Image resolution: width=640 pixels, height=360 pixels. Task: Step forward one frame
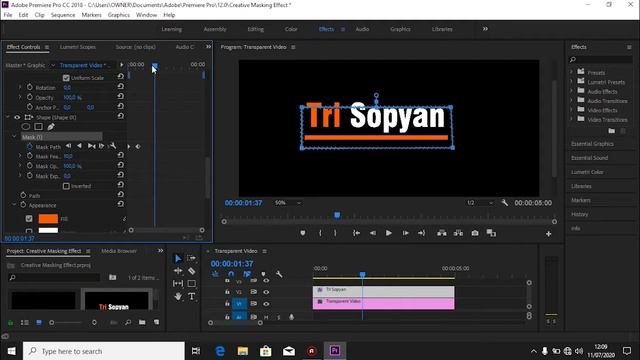coord(405,233)
